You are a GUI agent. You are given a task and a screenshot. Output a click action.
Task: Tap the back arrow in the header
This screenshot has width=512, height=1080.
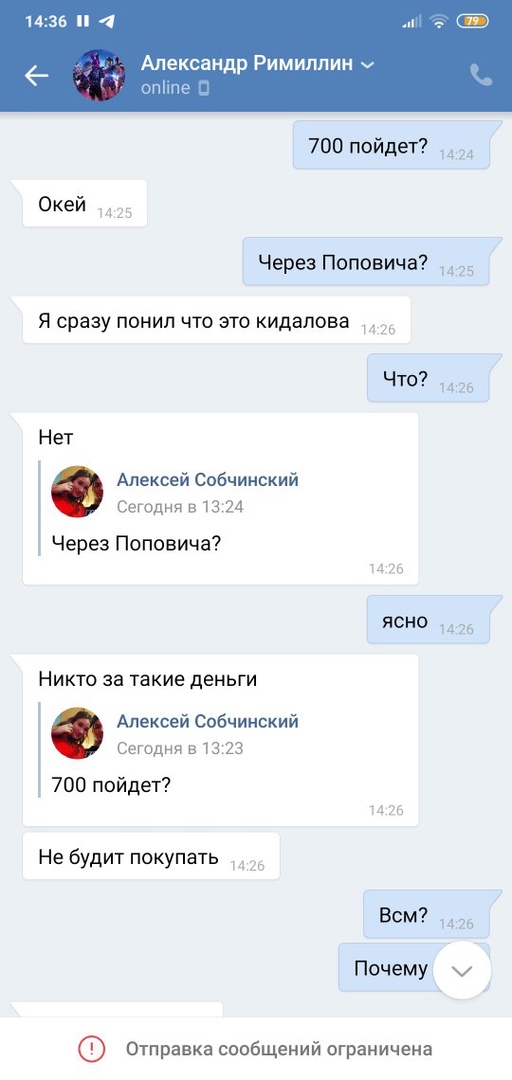(36, 75)
